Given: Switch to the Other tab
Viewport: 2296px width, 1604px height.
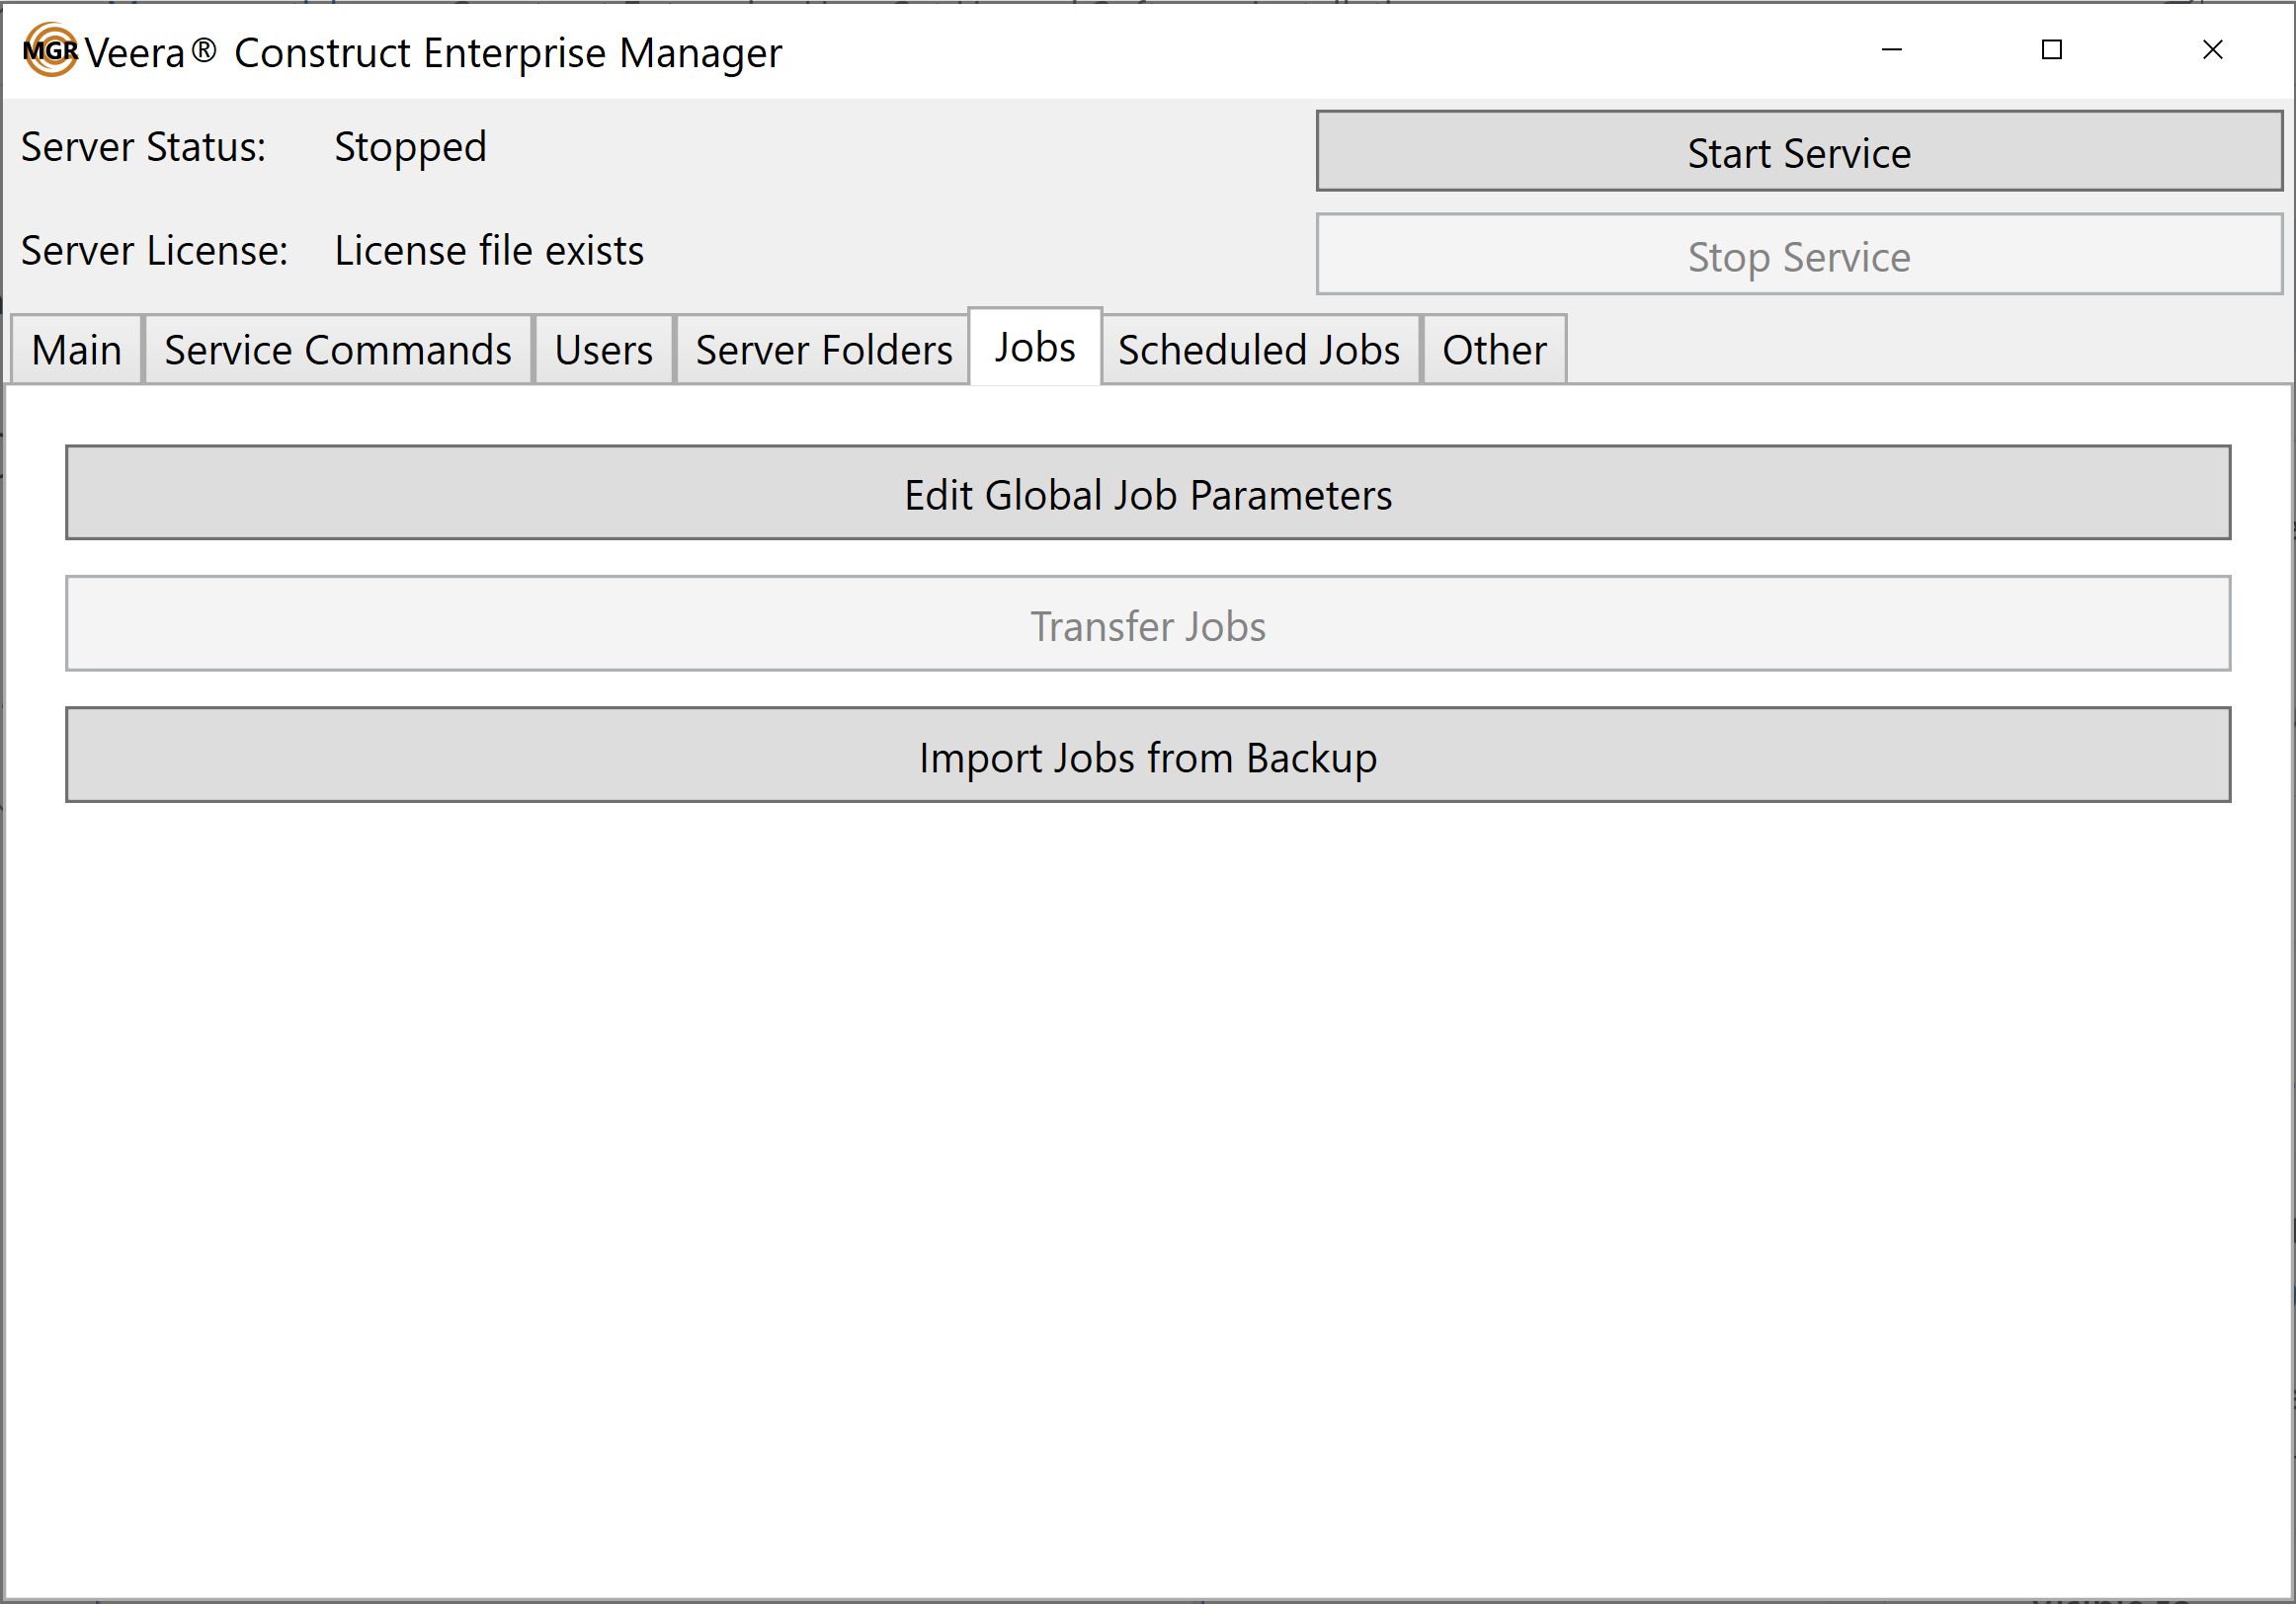Looking at the screenshot, I should (1494, 350).
